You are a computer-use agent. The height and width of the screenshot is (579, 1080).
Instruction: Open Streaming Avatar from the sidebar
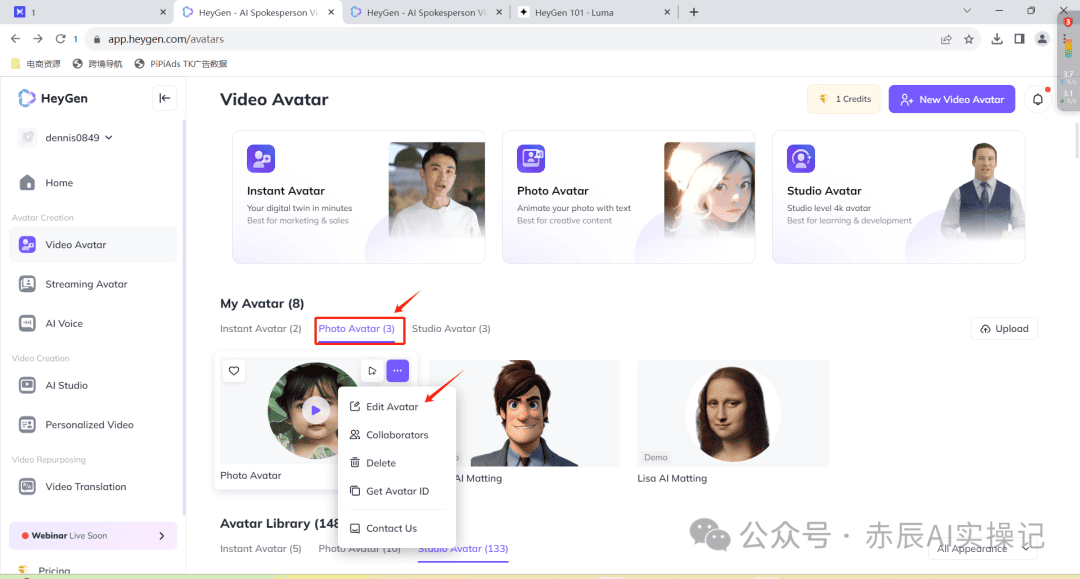[87, 284]
